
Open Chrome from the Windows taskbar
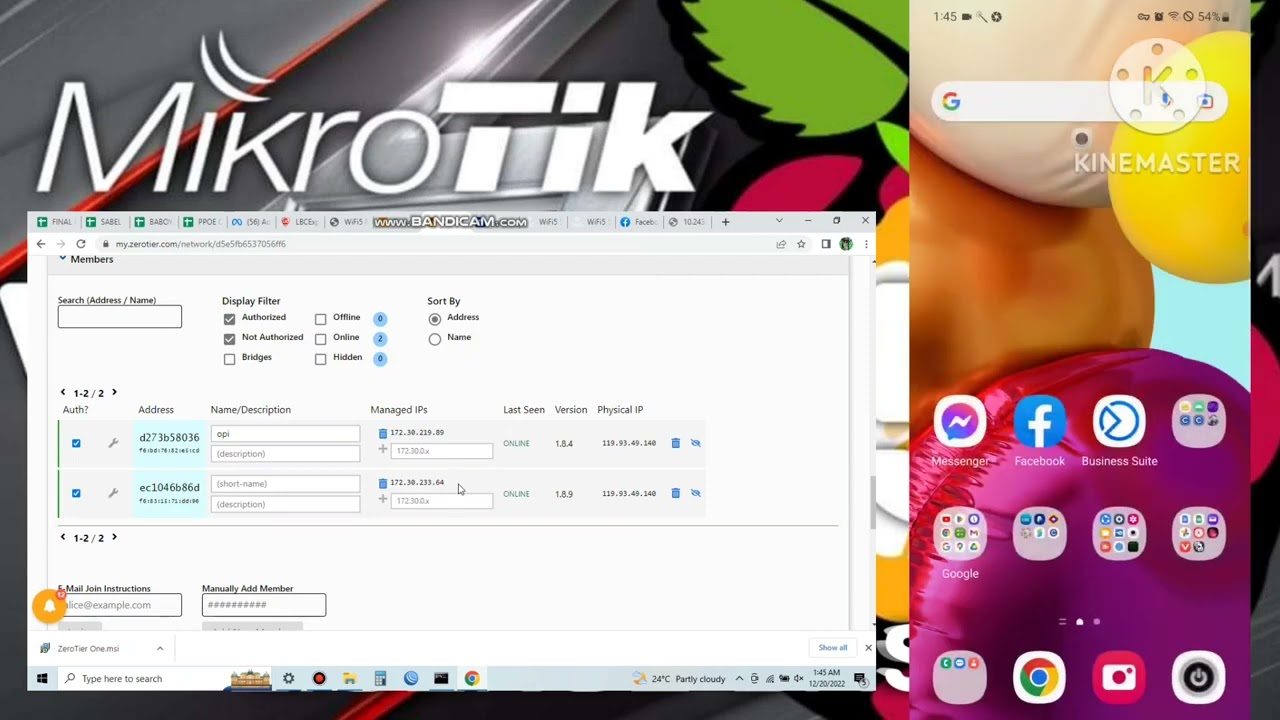click(x=472, y=679)
